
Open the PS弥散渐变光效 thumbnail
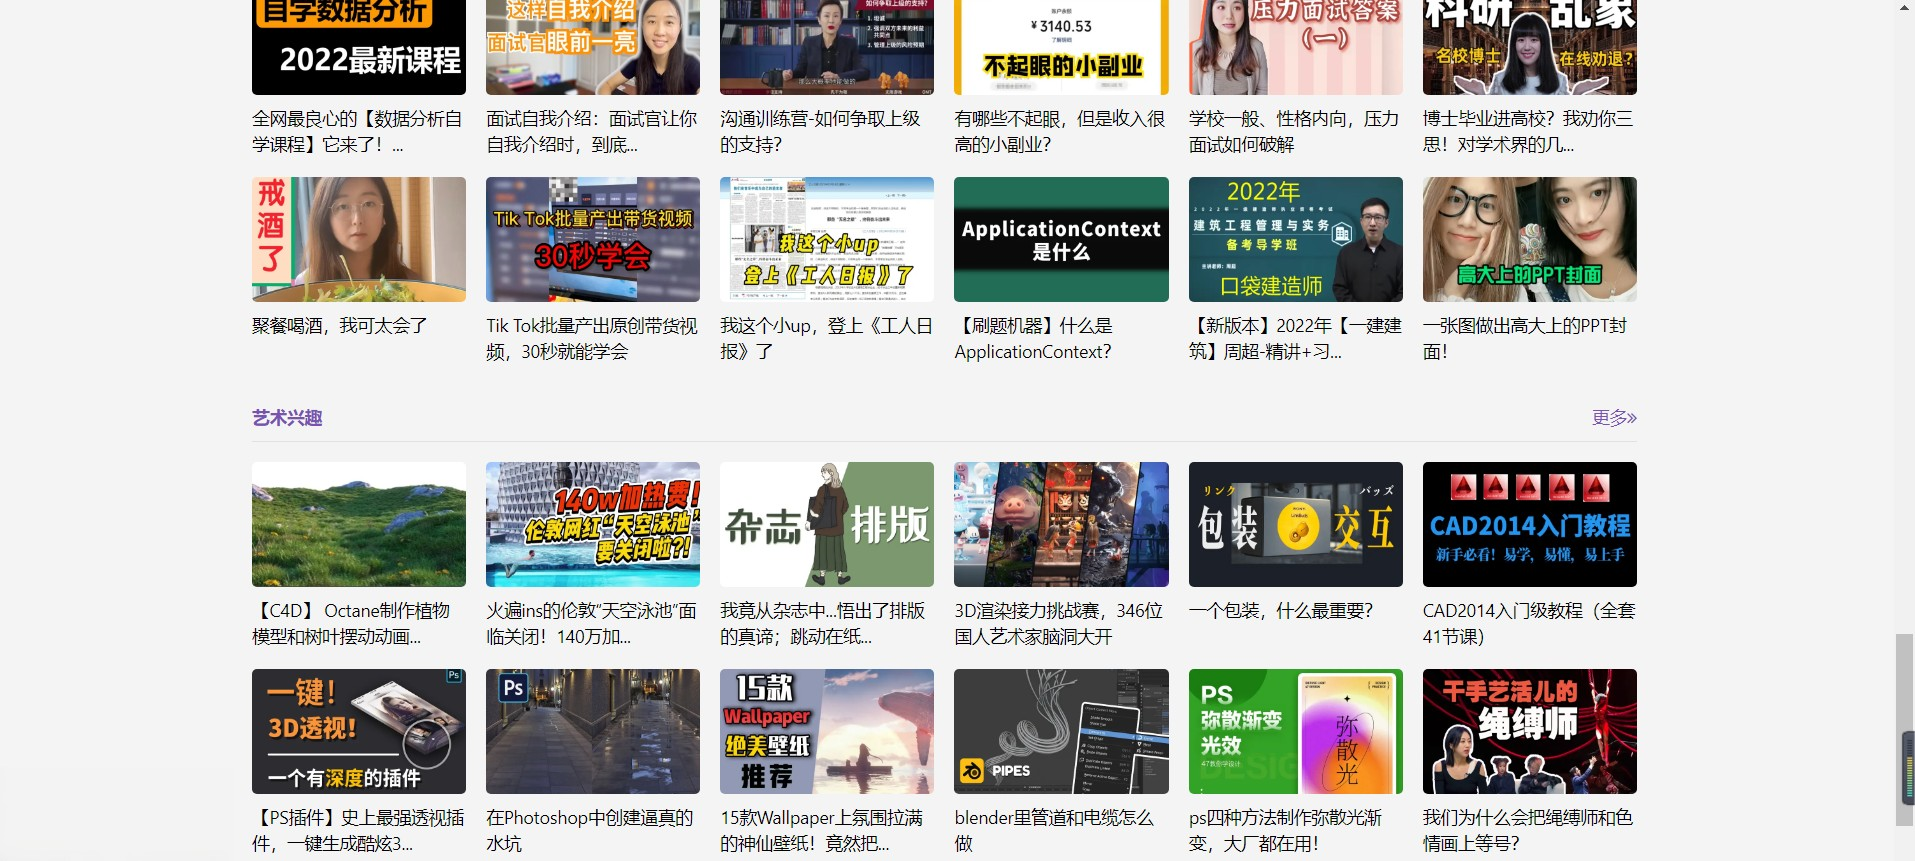pos(1295,731)
